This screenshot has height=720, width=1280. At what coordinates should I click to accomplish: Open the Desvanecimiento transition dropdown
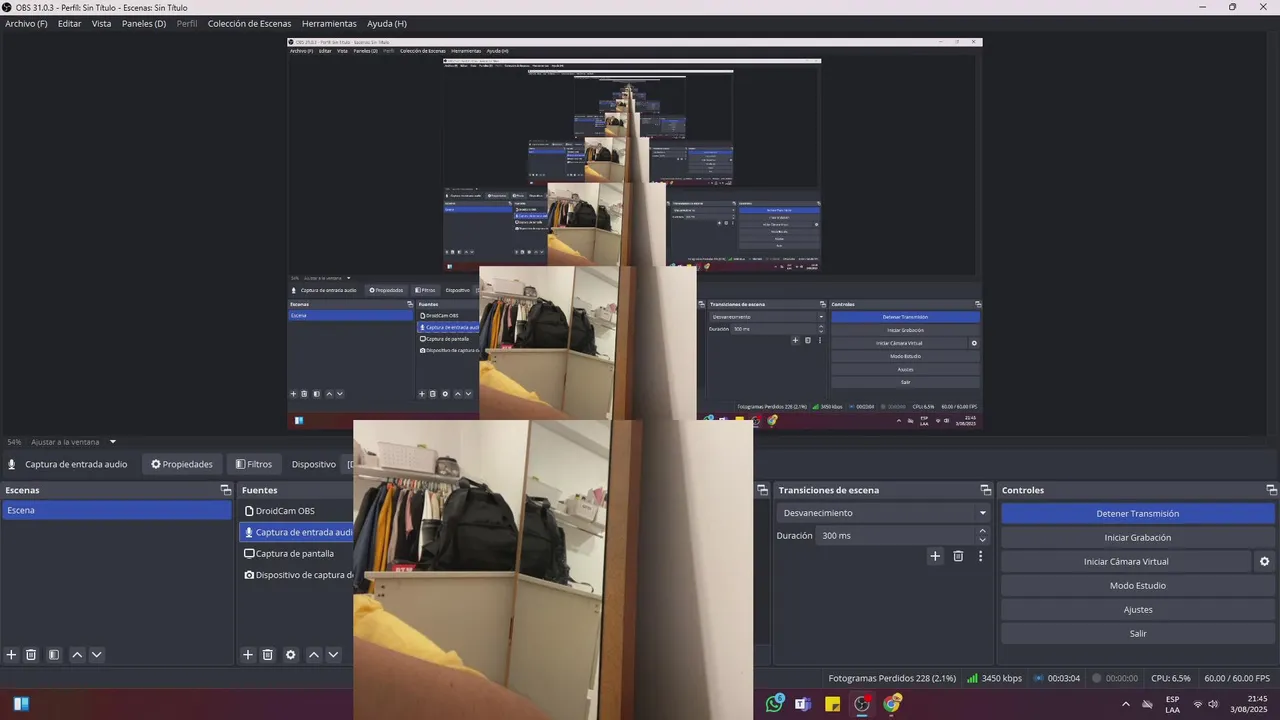pyautogui.click(x=884, y=513)
